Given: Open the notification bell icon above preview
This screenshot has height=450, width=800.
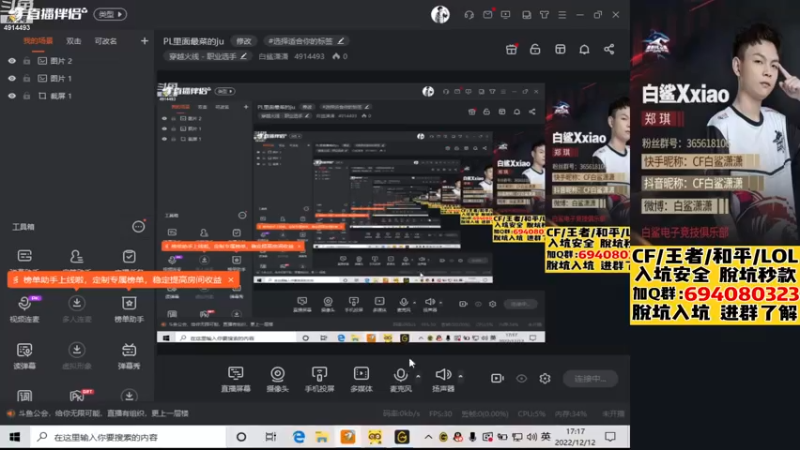Looking at the screenshot, I should click(x=584, y=49).
